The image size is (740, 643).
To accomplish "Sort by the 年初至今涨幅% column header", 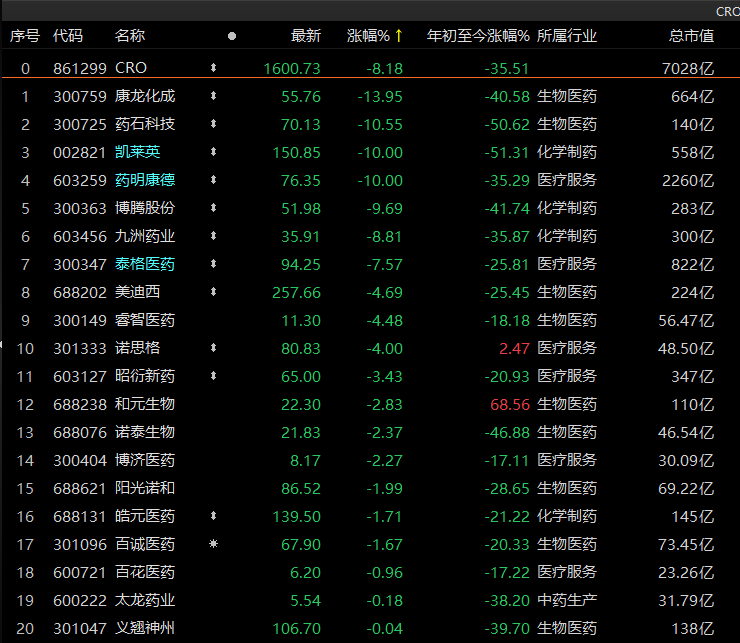I will click(478, 36).
